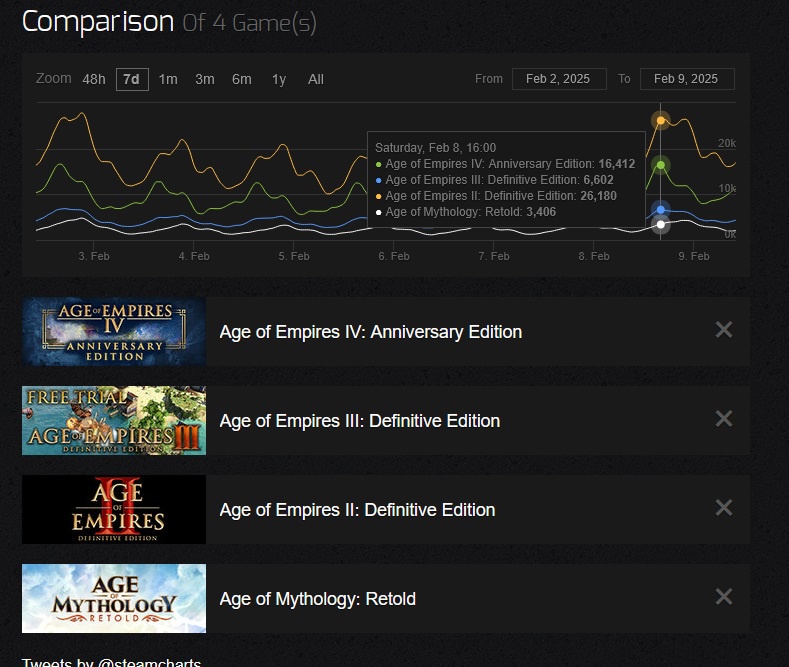
Task: Remove Age of Empires IV: Anniversary Edition from comparison
Action: [724, 330]
